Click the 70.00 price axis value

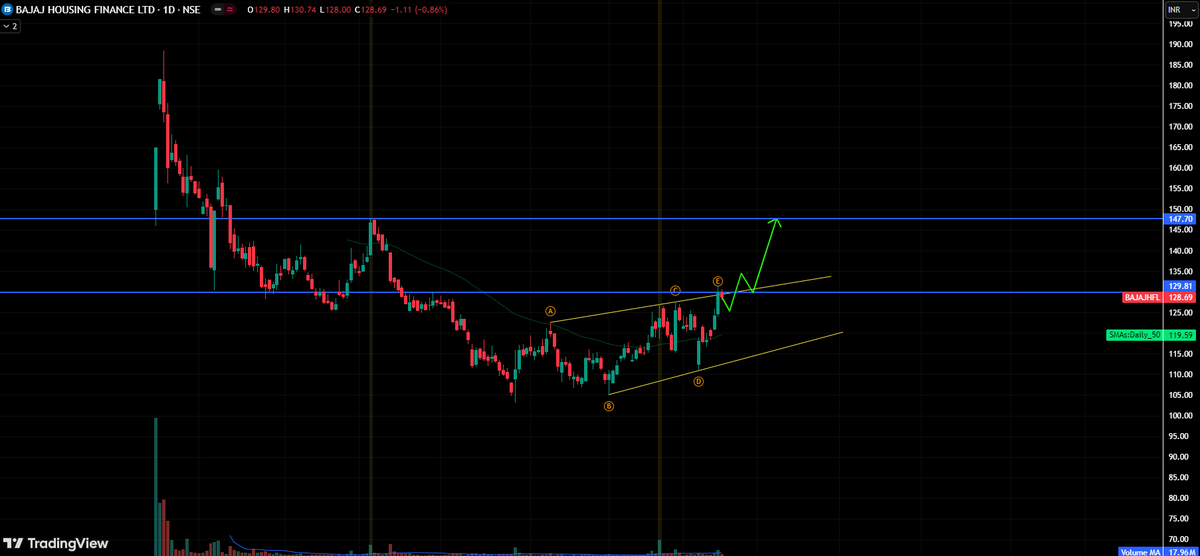tap(1180, 539)
